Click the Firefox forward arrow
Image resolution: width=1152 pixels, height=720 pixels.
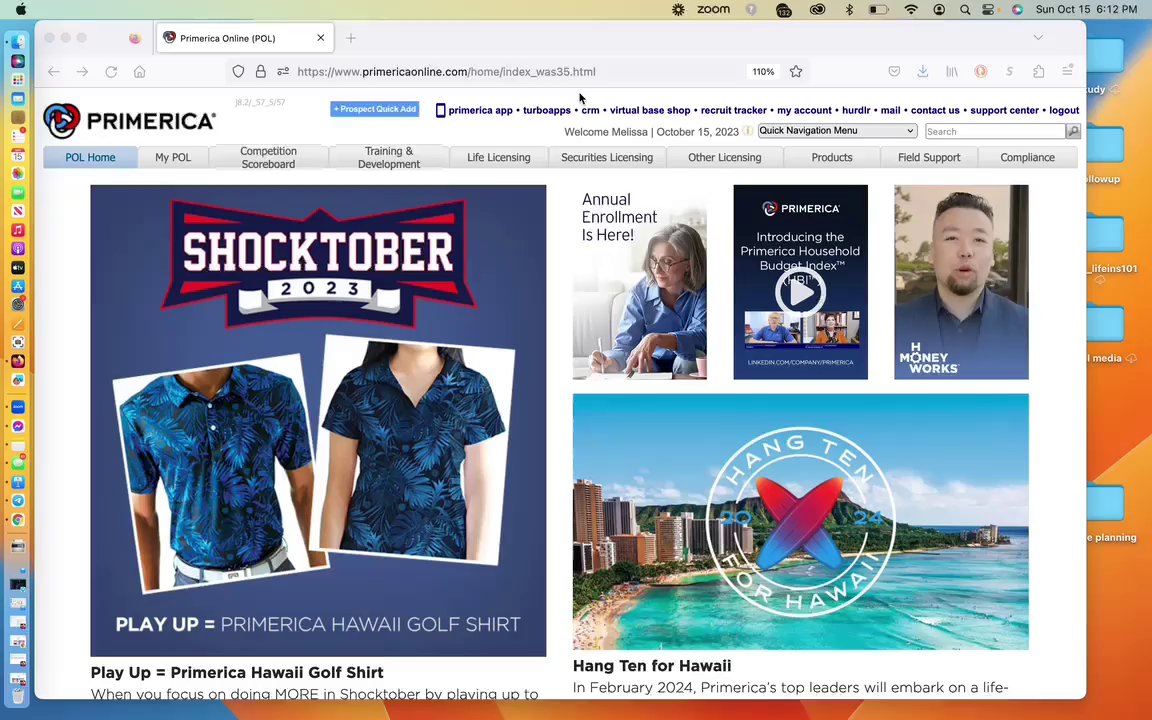(82, 71)
